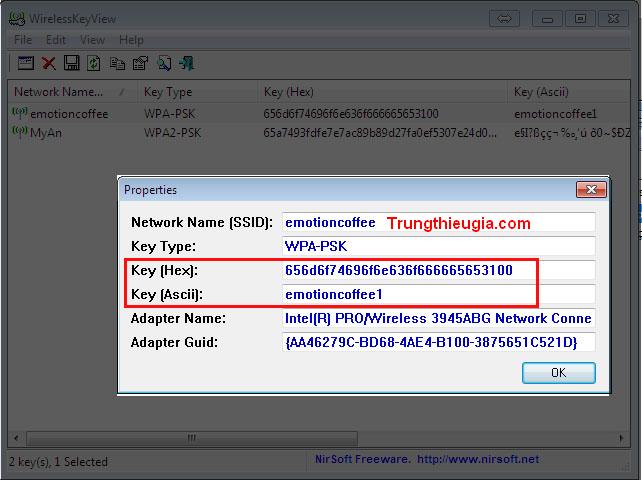Click the WirelessKeyView title bar app icon

(x=17, y=18)
